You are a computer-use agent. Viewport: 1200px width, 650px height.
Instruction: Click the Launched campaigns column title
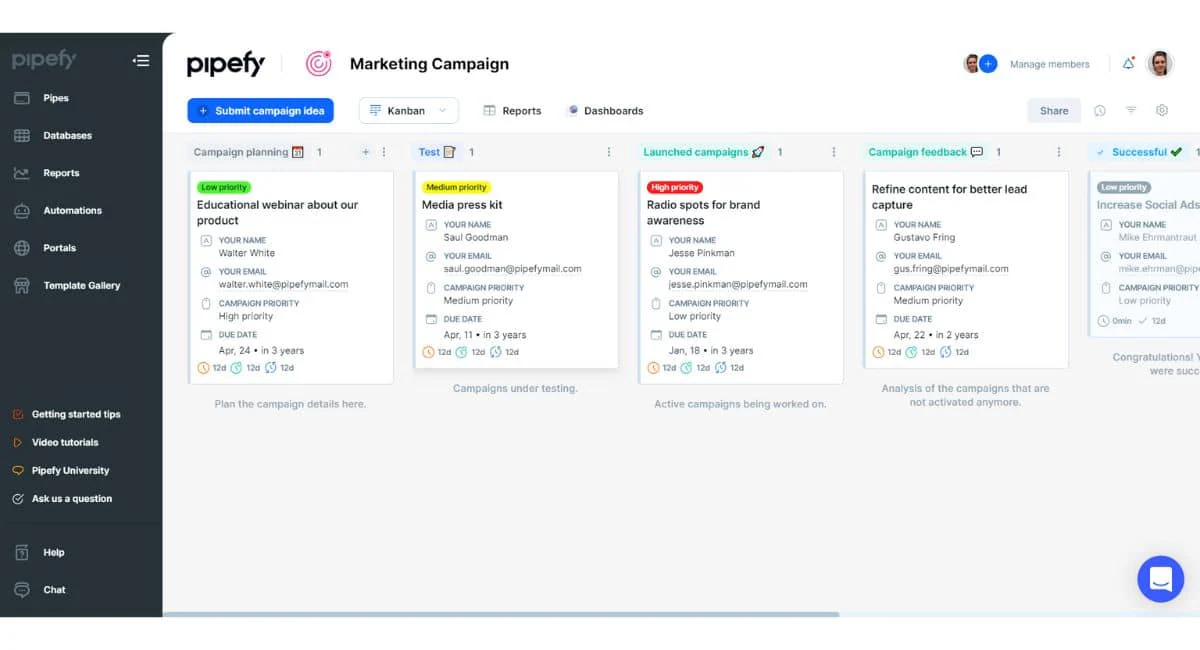click(696, 152)
